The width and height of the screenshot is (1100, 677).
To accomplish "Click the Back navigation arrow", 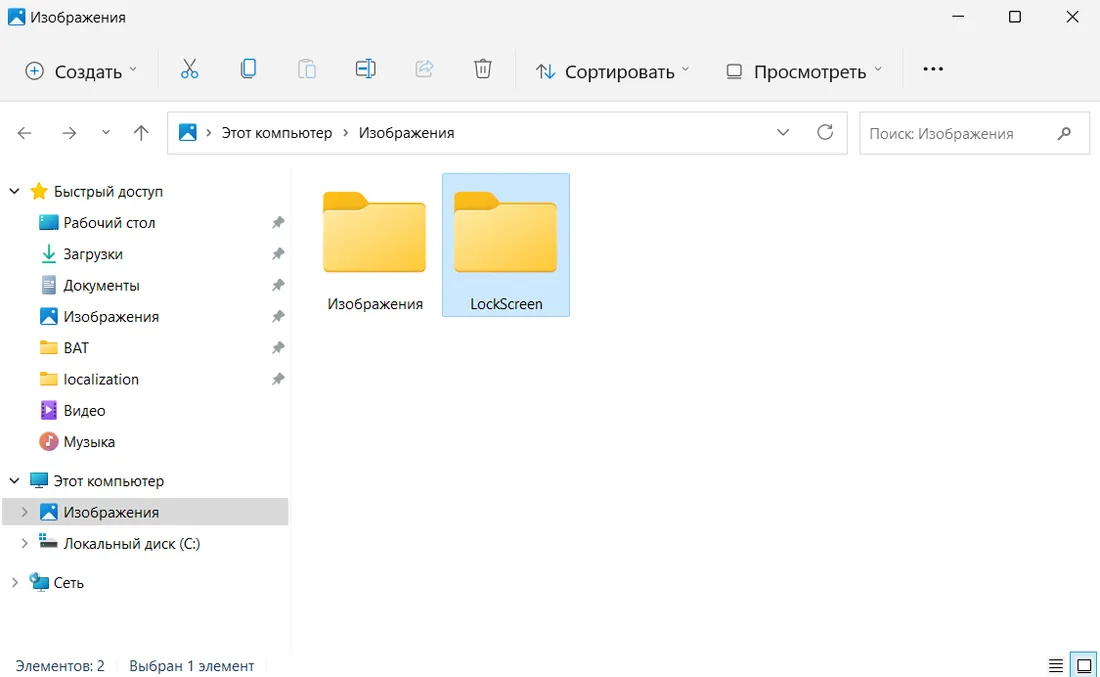I will tap(25, 133).
